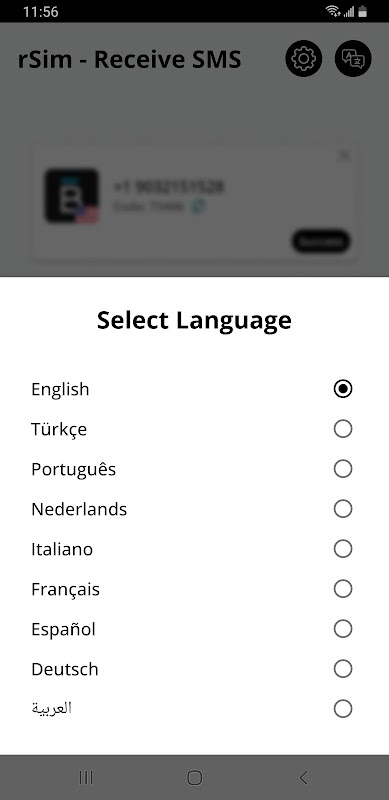Tap the Android back arrow
389x800 pixels.
click(303, 778)
